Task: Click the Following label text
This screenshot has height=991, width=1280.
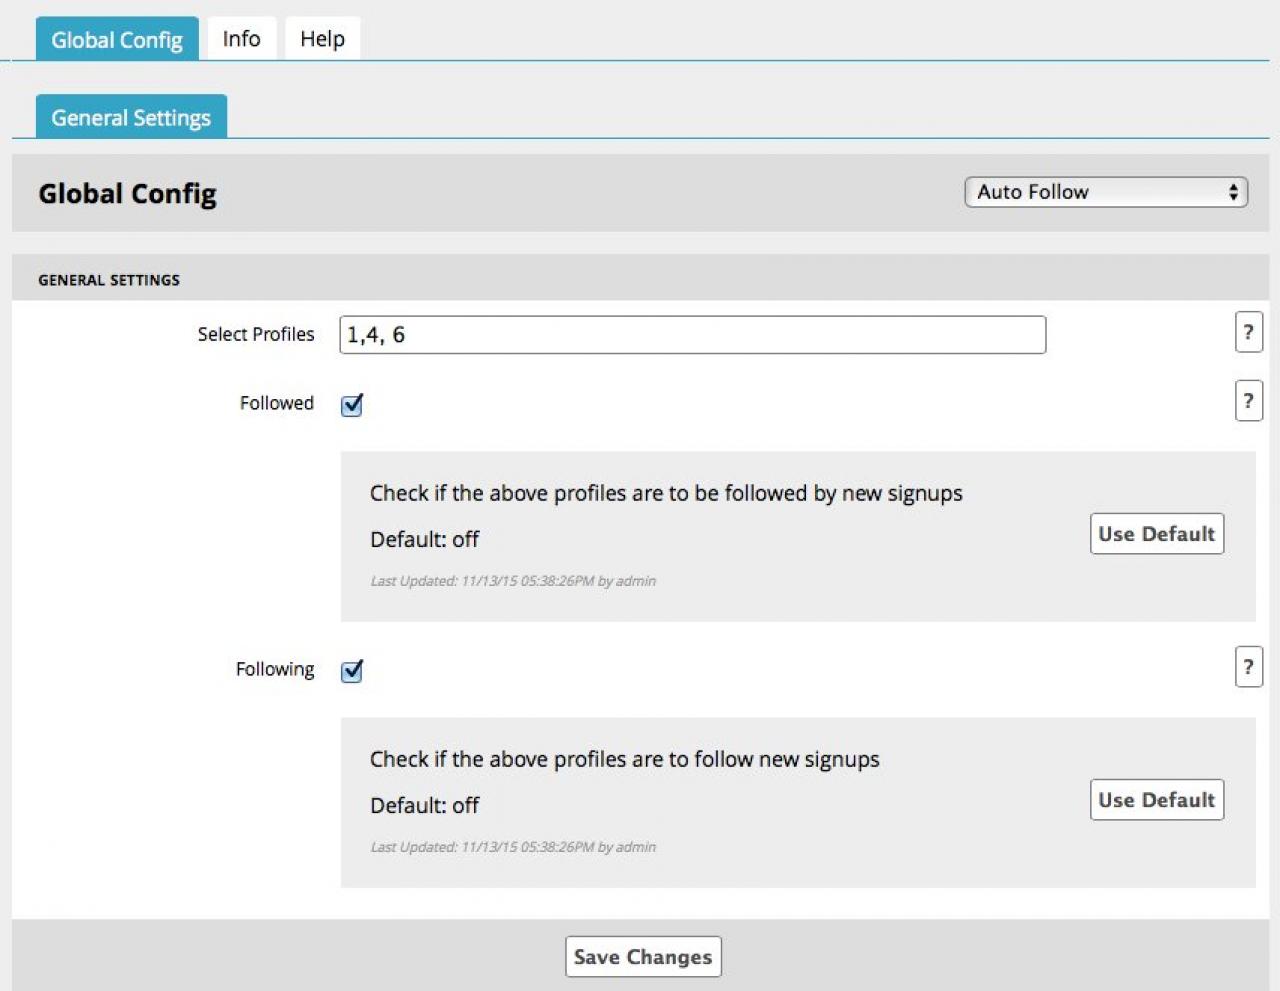Action: tap(275, 669)
